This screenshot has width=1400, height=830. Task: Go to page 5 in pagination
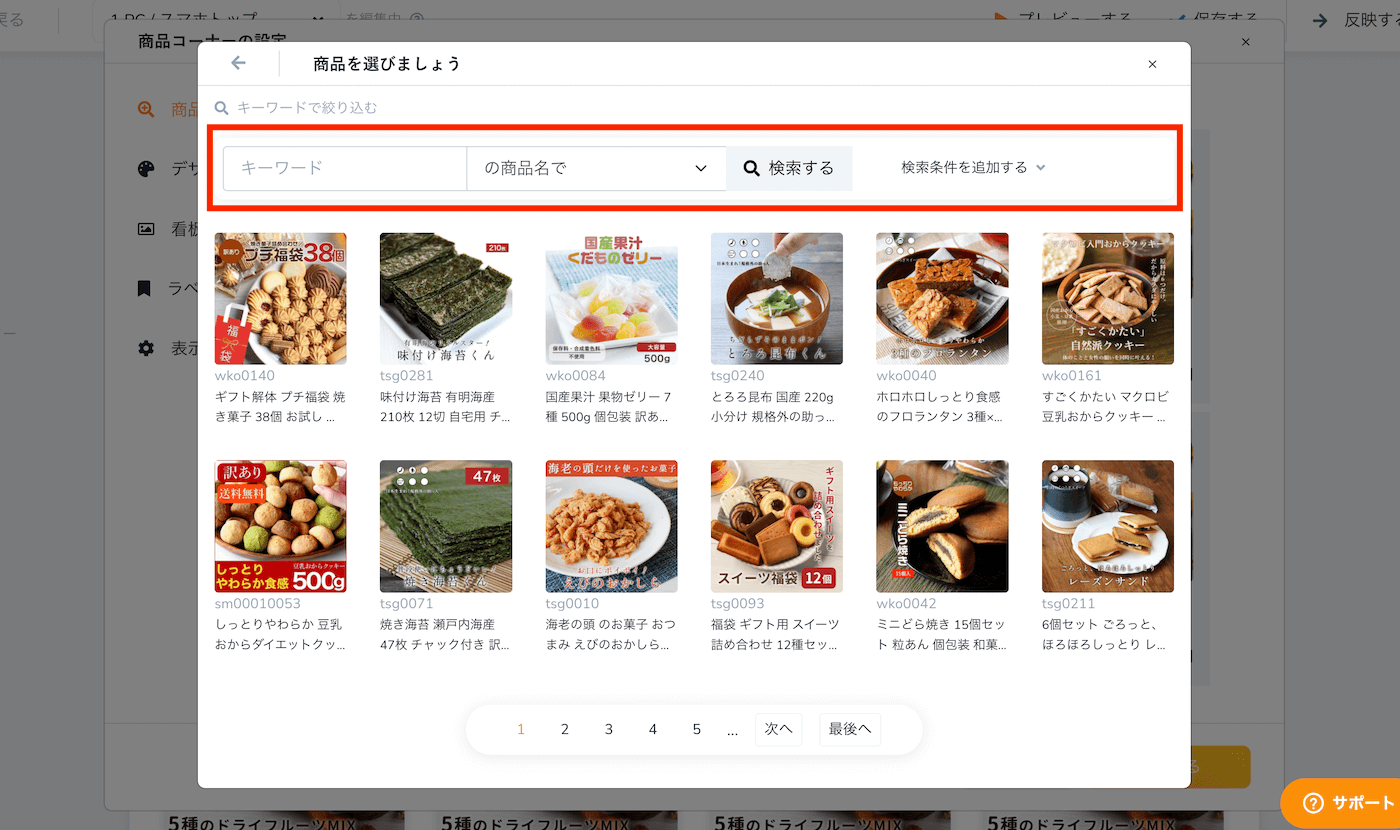(x=697, y=730)
